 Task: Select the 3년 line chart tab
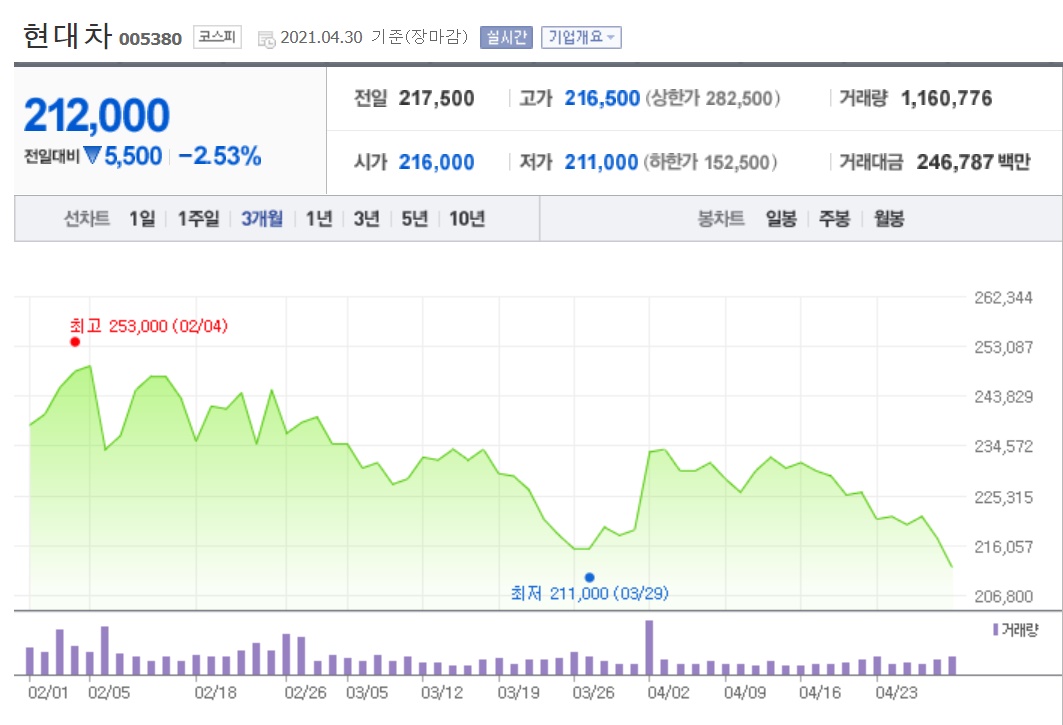[367, 218]
